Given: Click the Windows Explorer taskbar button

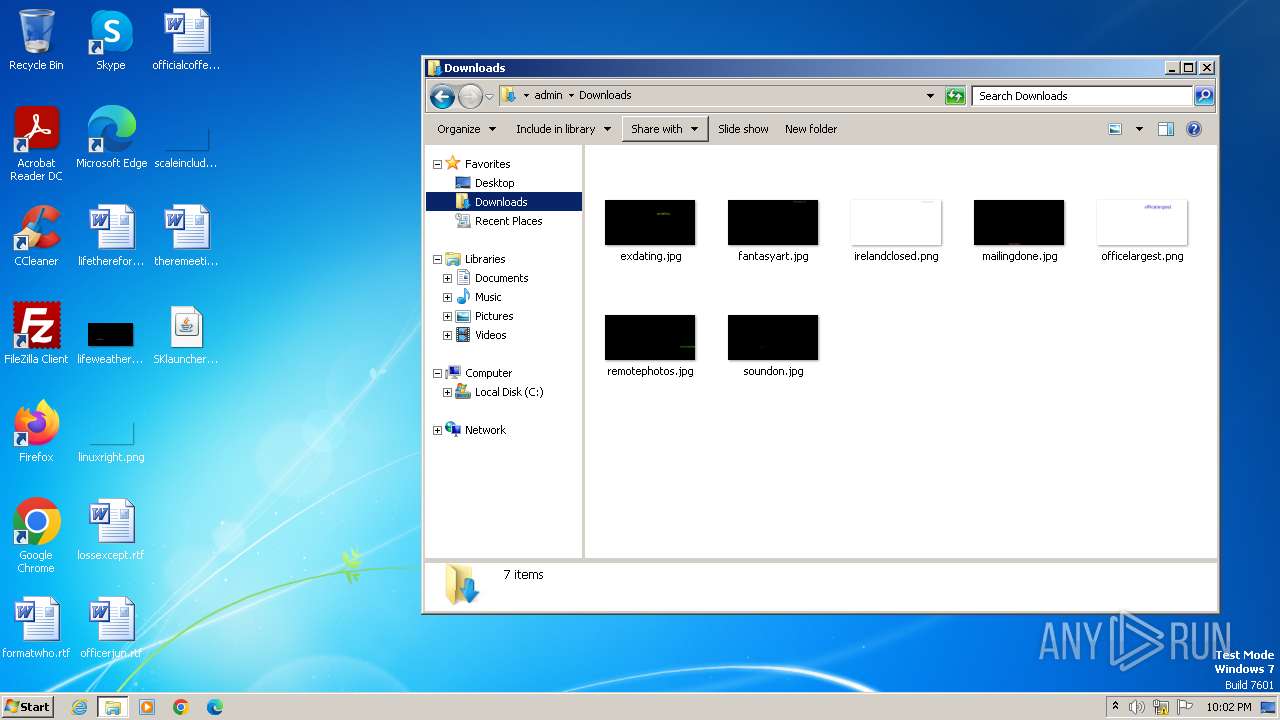Looking at the screenshot, I should coord(113,707).
